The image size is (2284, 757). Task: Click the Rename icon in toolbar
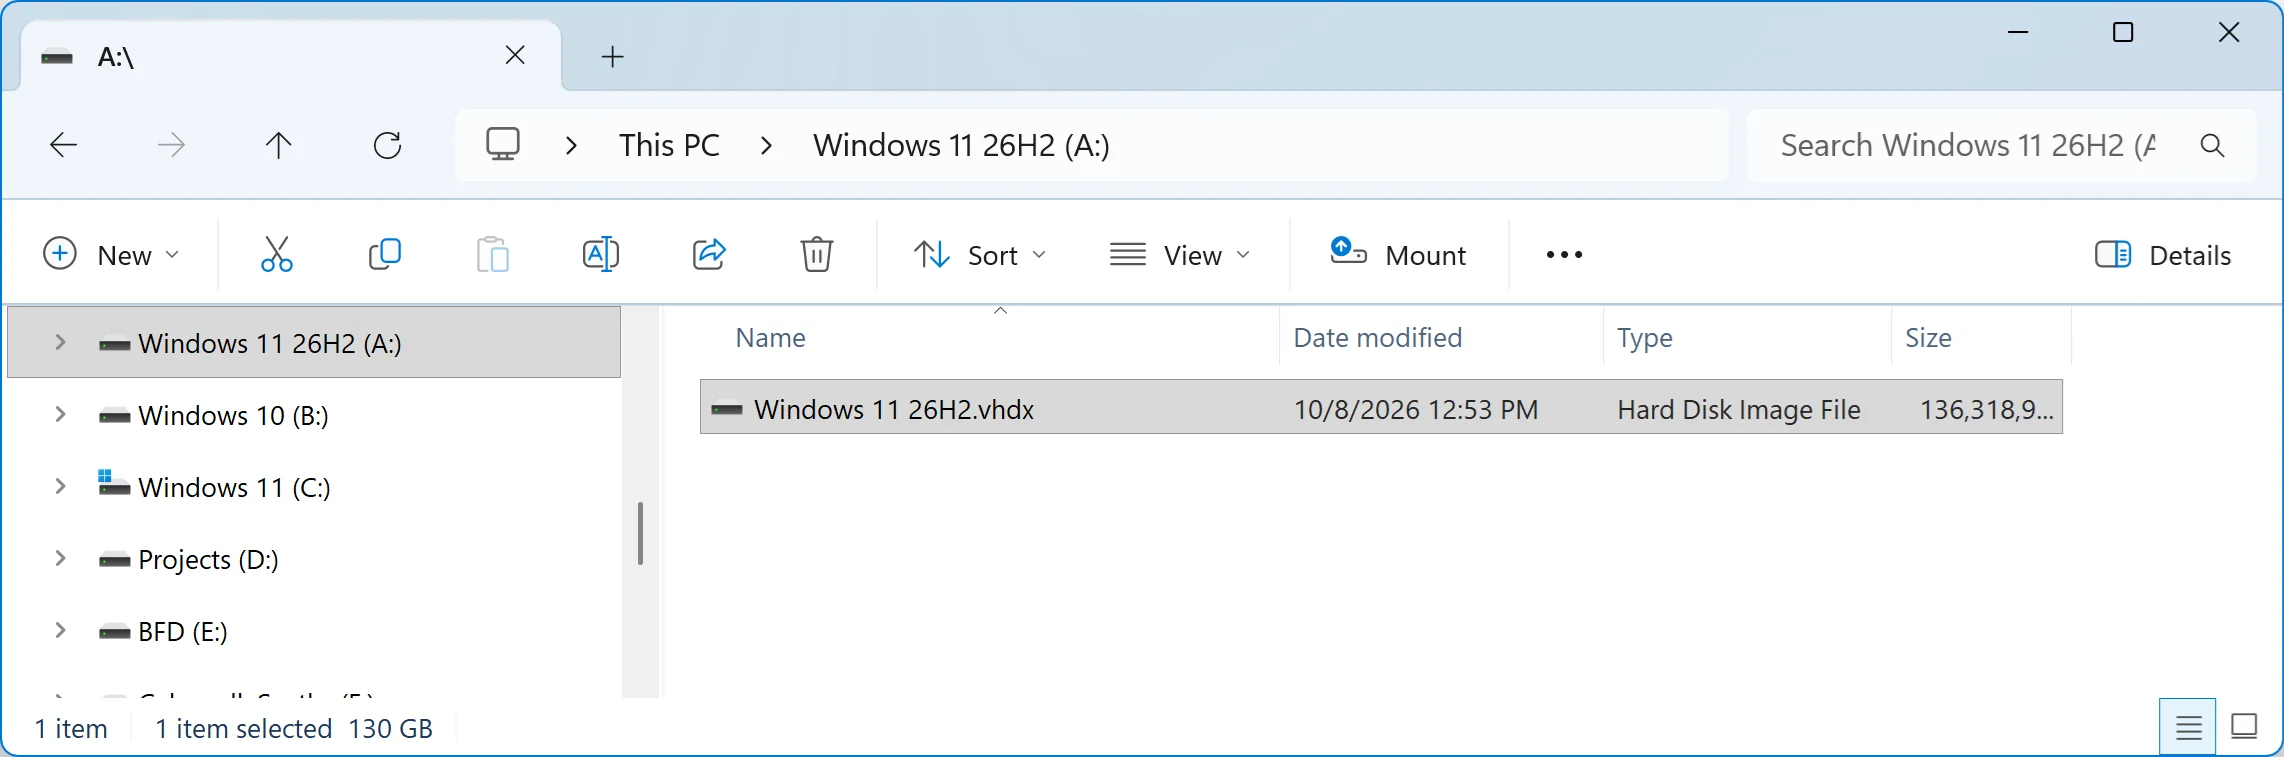[x=600, y=255]
